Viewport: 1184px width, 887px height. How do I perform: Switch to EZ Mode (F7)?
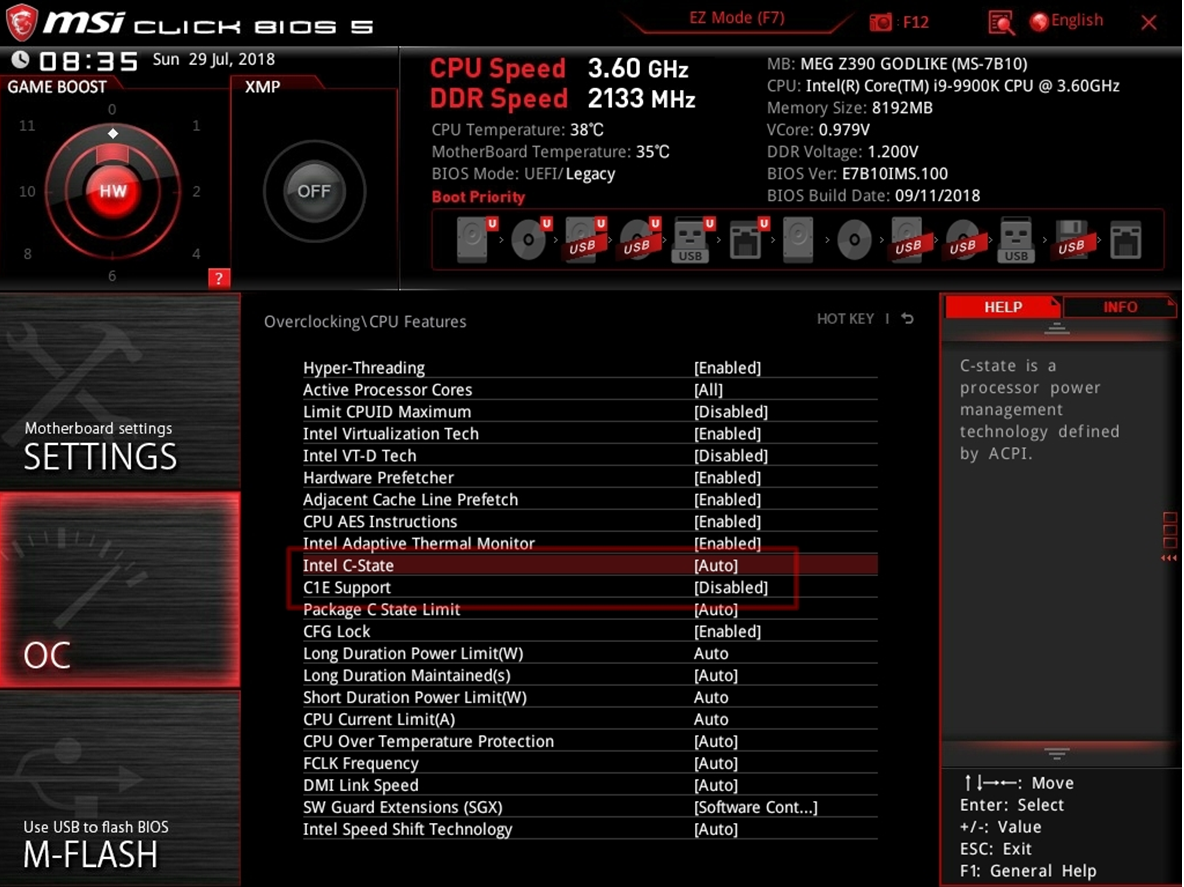737,18
